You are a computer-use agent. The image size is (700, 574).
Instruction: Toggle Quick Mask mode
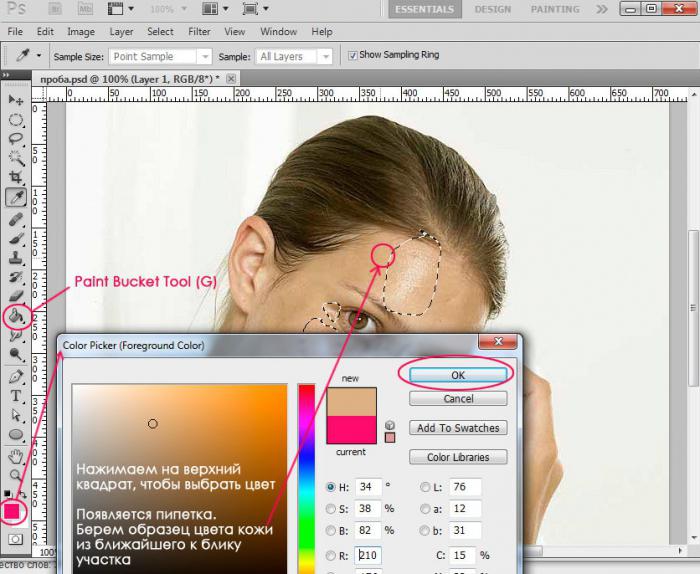tap(16, 539)
